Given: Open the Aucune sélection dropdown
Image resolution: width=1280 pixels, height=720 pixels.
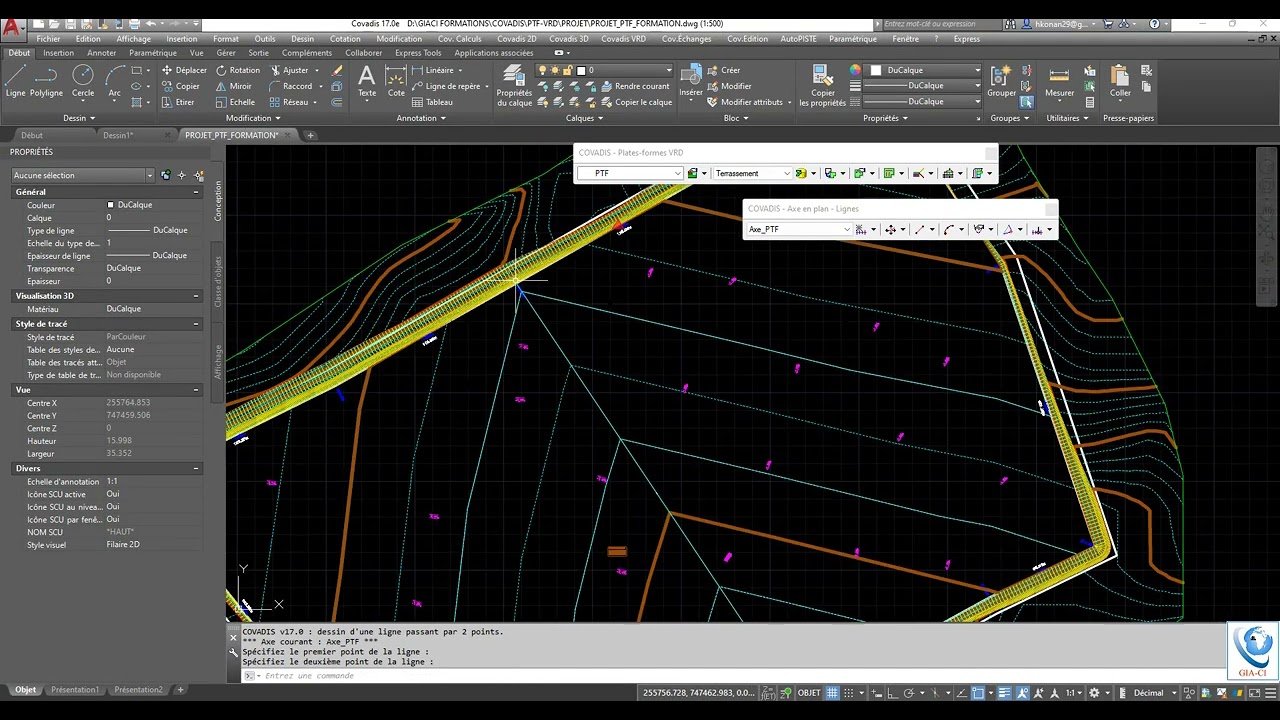Looking at the screenshot, I should pyautogui.click(x=82, y=175).
